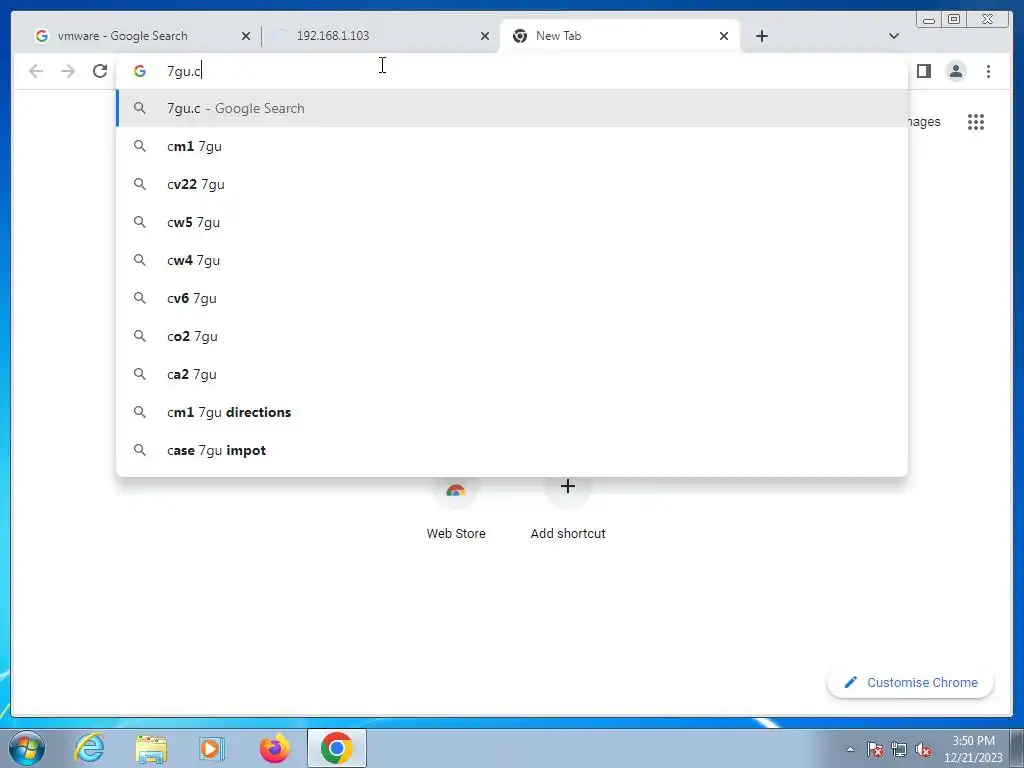Reload the current page
The image size is (1024, 768).
[100, 71]
